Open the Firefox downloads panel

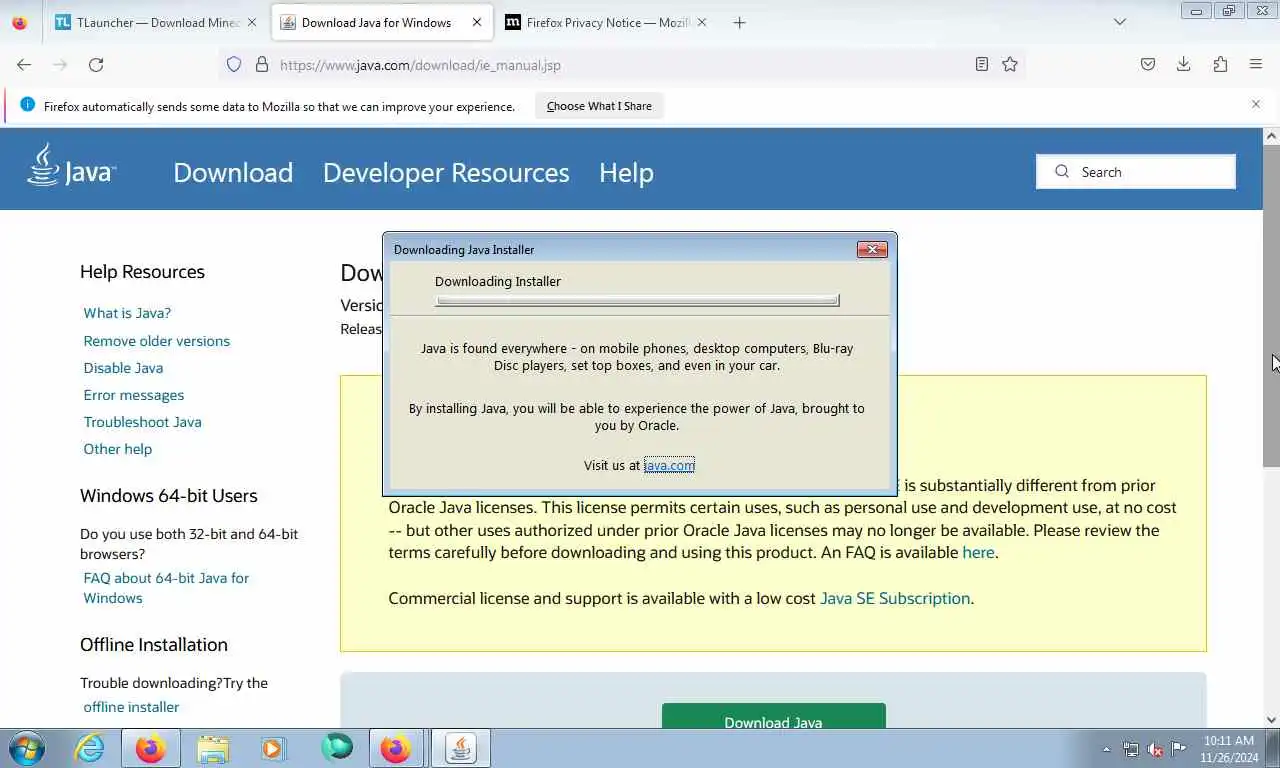point(1184,64)
